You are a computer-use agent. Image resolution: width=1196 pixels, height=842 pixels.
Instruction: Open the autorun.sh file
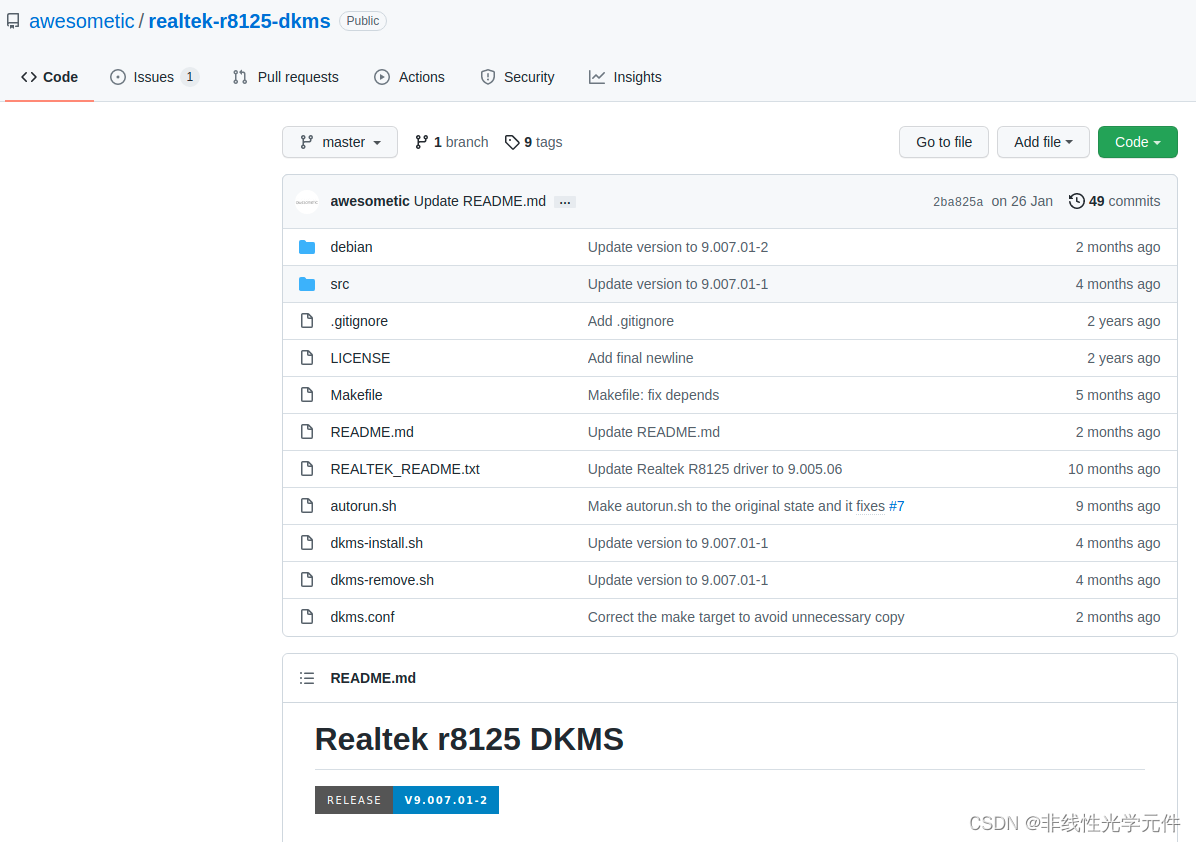coord(363,506)
